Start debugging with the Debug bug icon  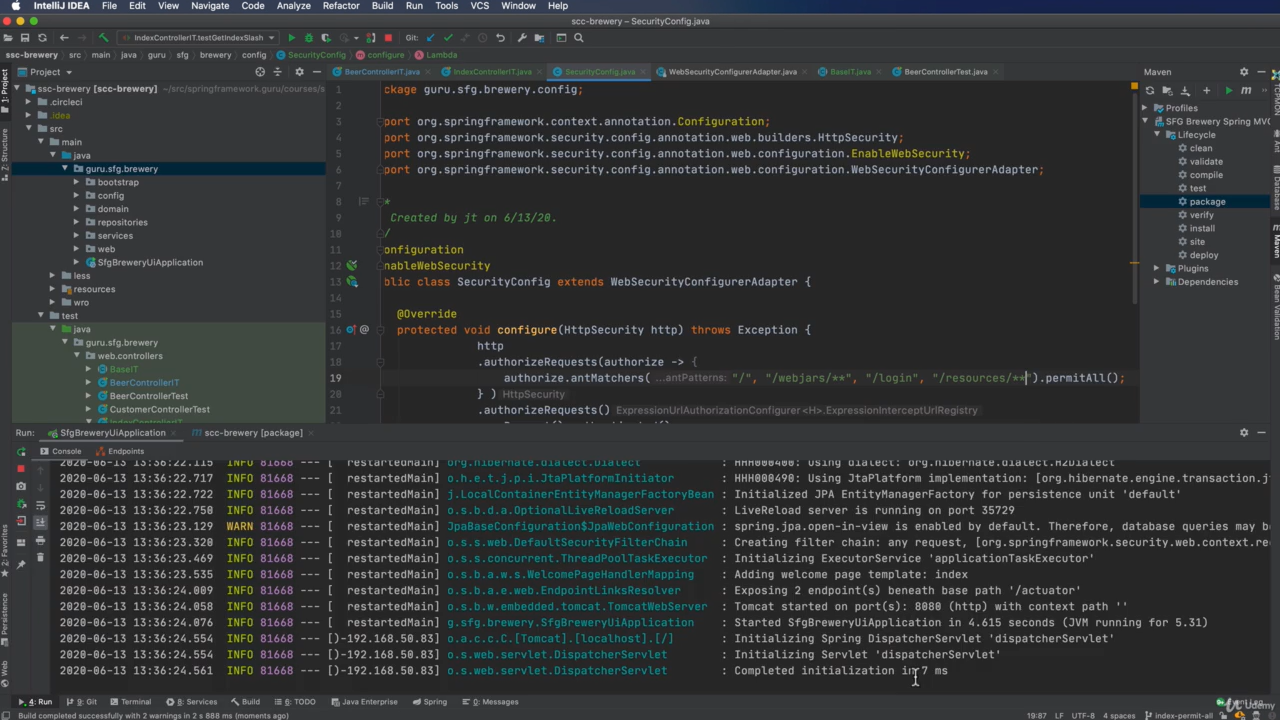308,38
